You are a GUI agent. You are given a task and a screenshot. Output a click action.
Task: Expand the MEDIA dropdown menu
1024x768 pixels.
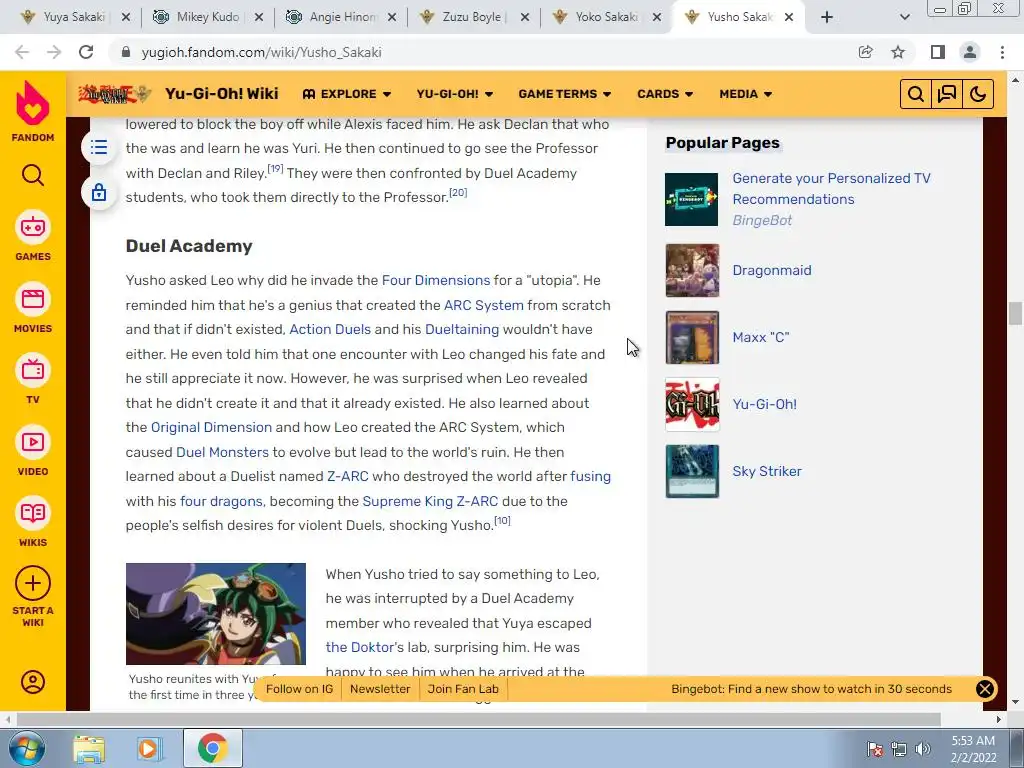(x=746, y=94)
